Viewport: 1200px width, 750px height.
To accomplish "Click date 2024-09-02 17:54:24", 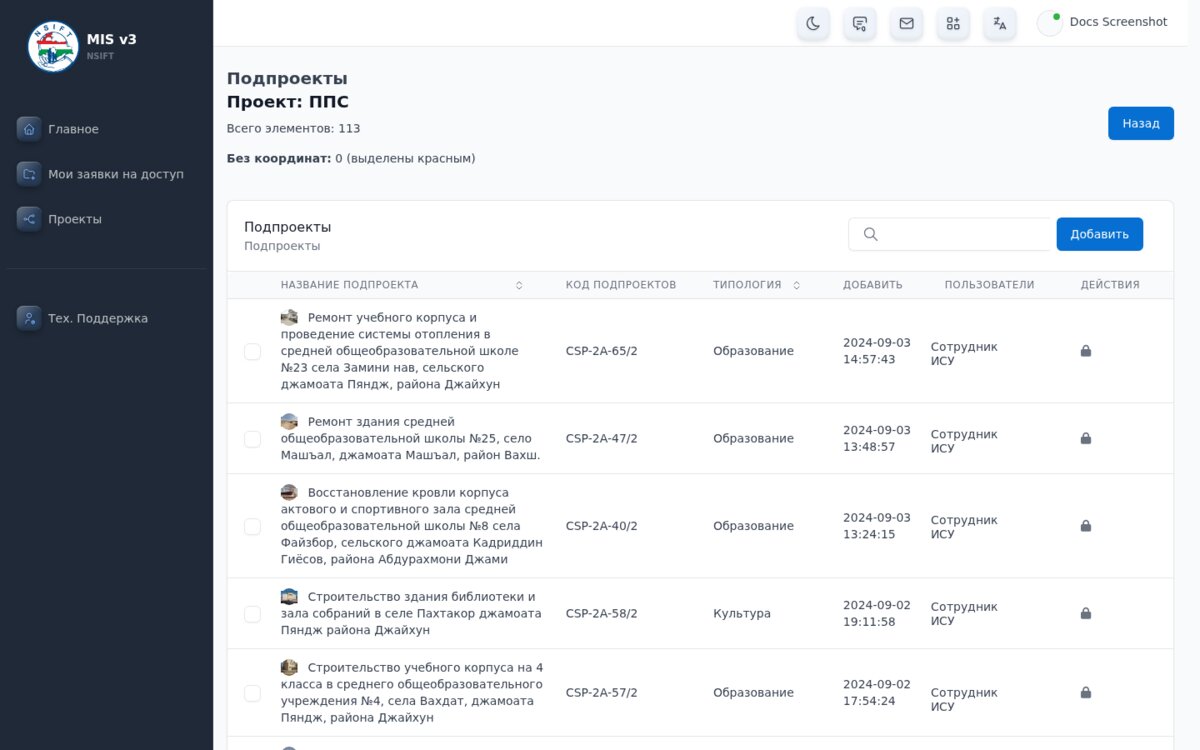I will [877, 692].
